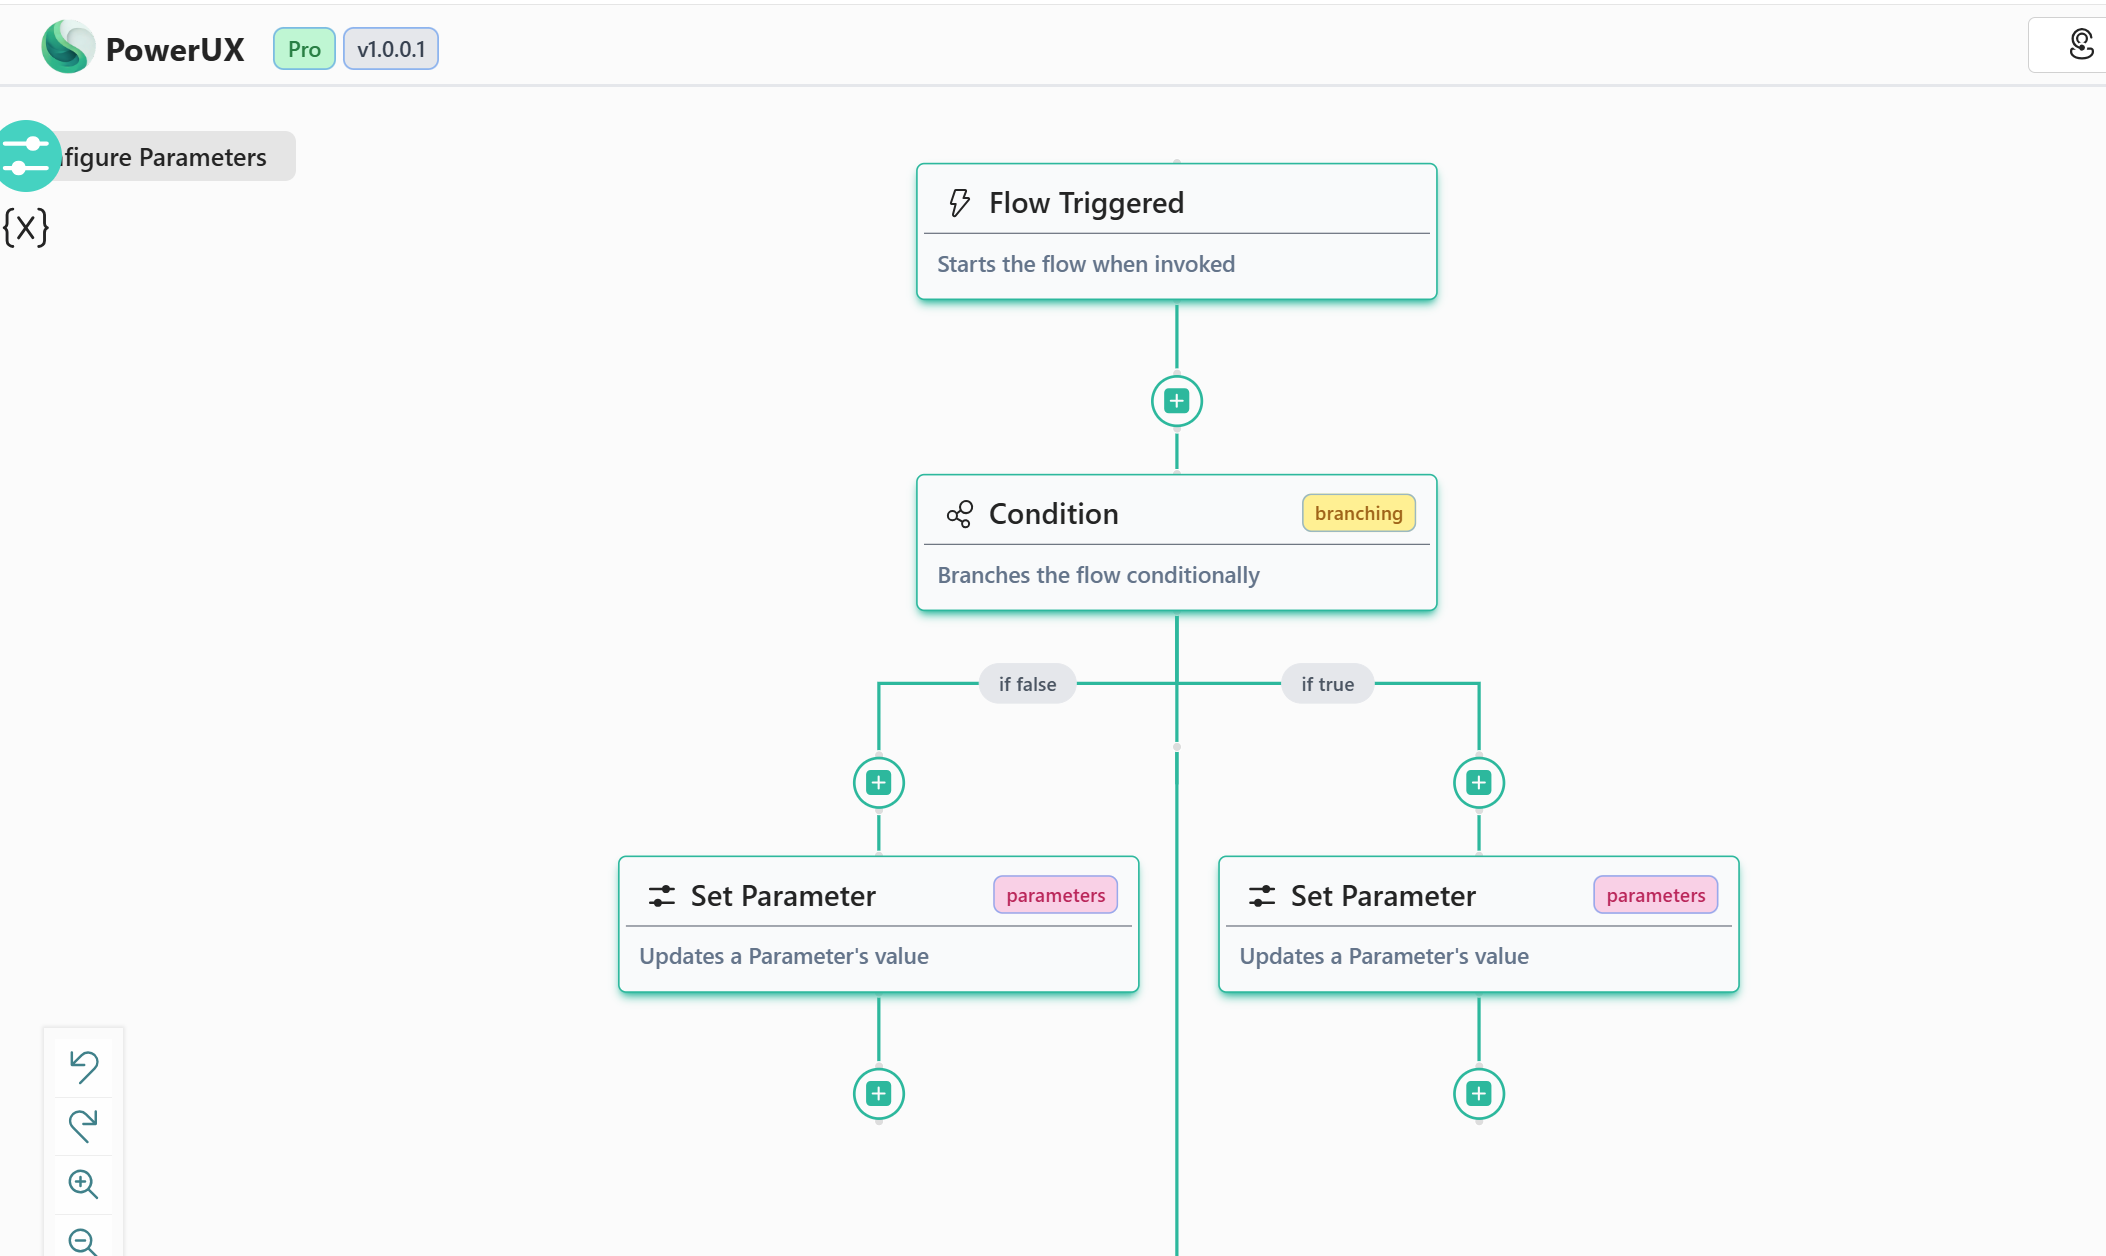Click the v1.0.0.1 version badge
This screenshot has height=1256, width=2106.
(390, 48)
